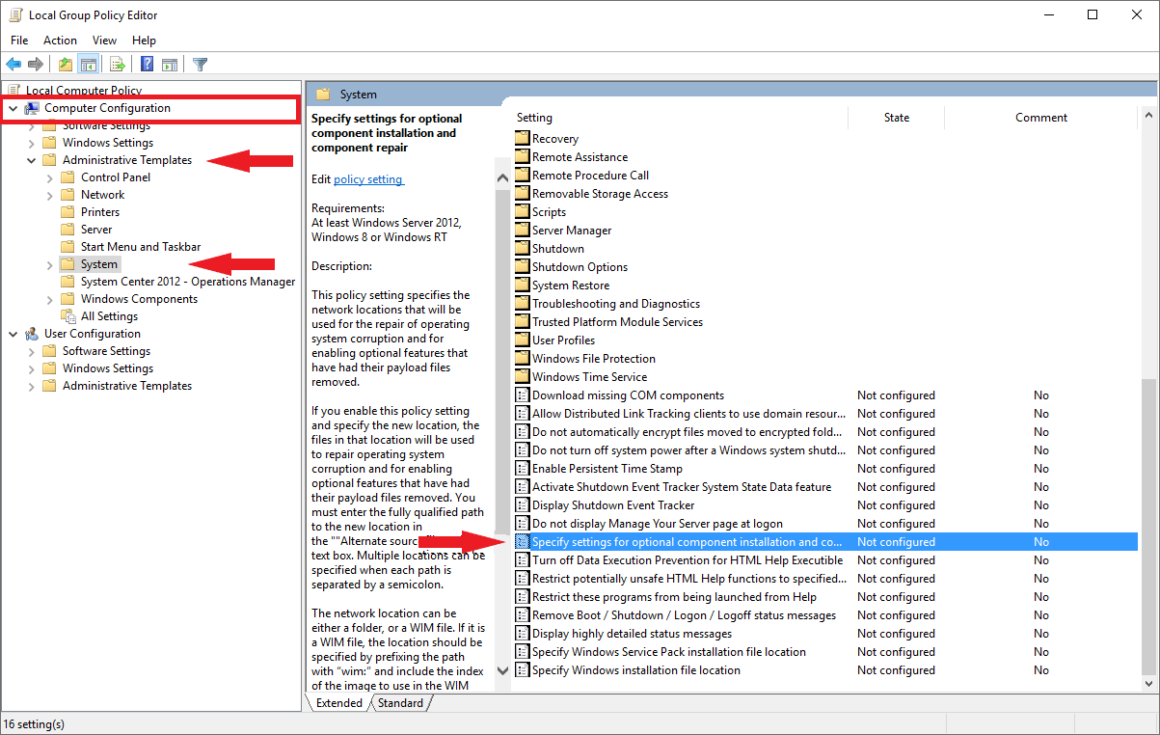Image resolution: width=1160 pixels, height=735 pixels.
Task: Toggle the Show/Hide Console Tree icon
Action: (x=87, y=63)
